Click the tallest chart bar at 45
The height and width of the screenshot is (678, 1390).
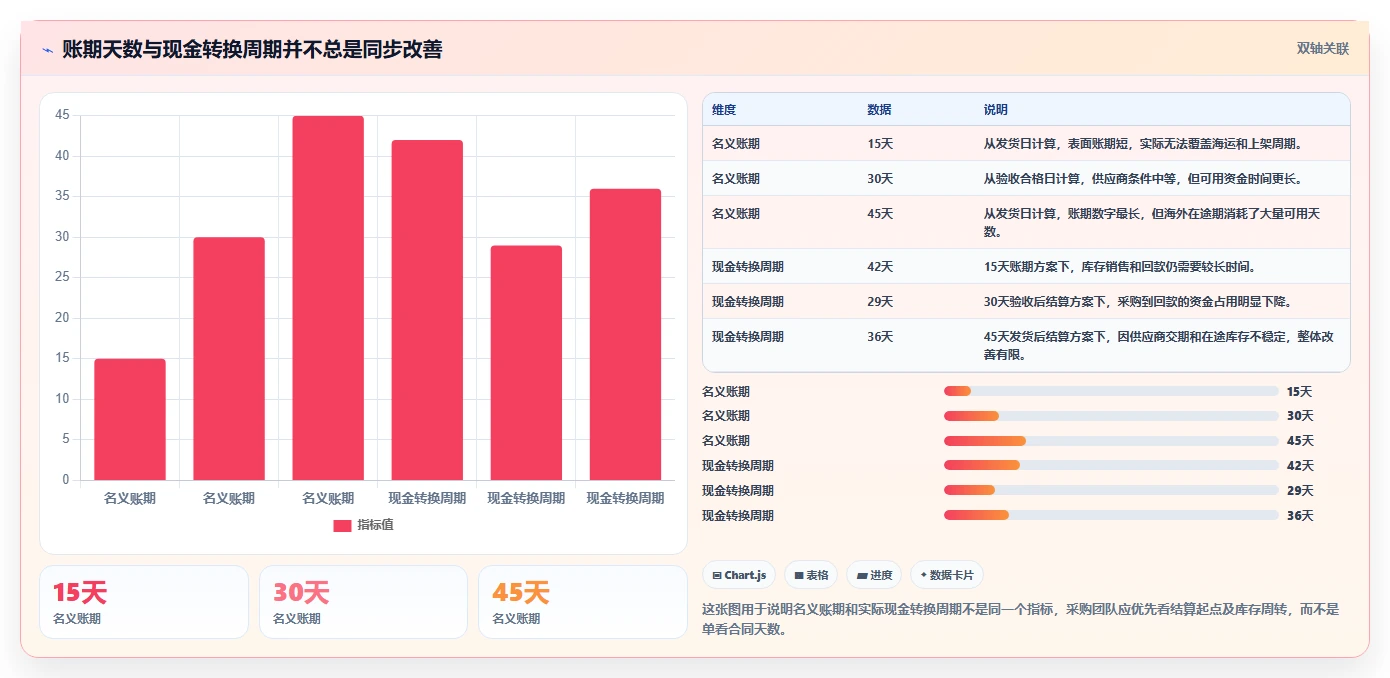tap(328, 298)
